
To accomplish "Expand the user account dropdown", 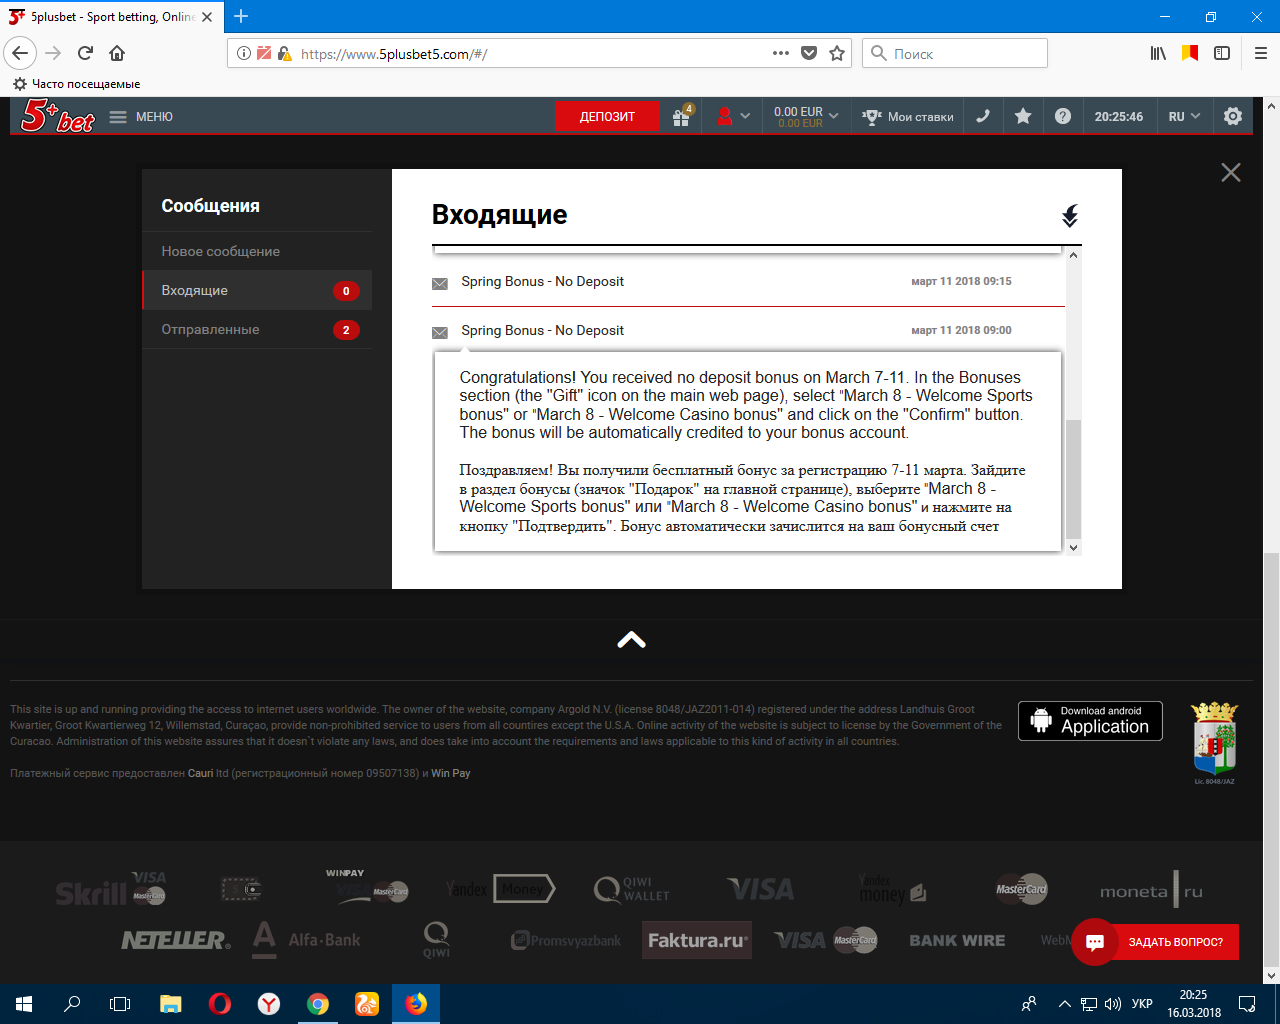I will click(x=733, y=117).
